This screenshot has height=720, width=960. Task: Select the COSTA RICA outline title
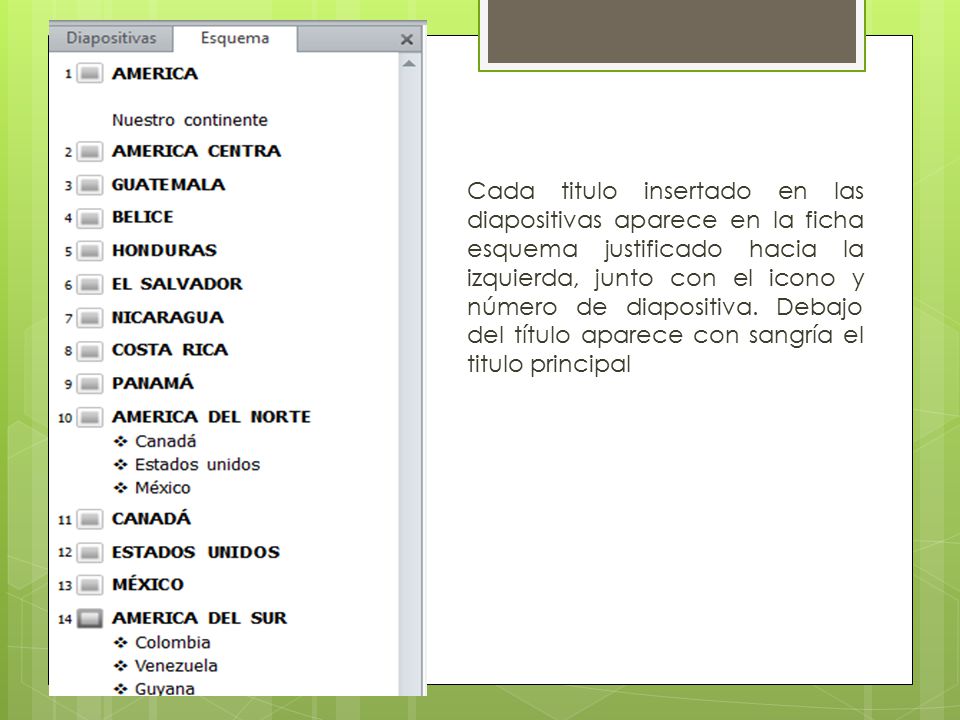click(170, 350)
